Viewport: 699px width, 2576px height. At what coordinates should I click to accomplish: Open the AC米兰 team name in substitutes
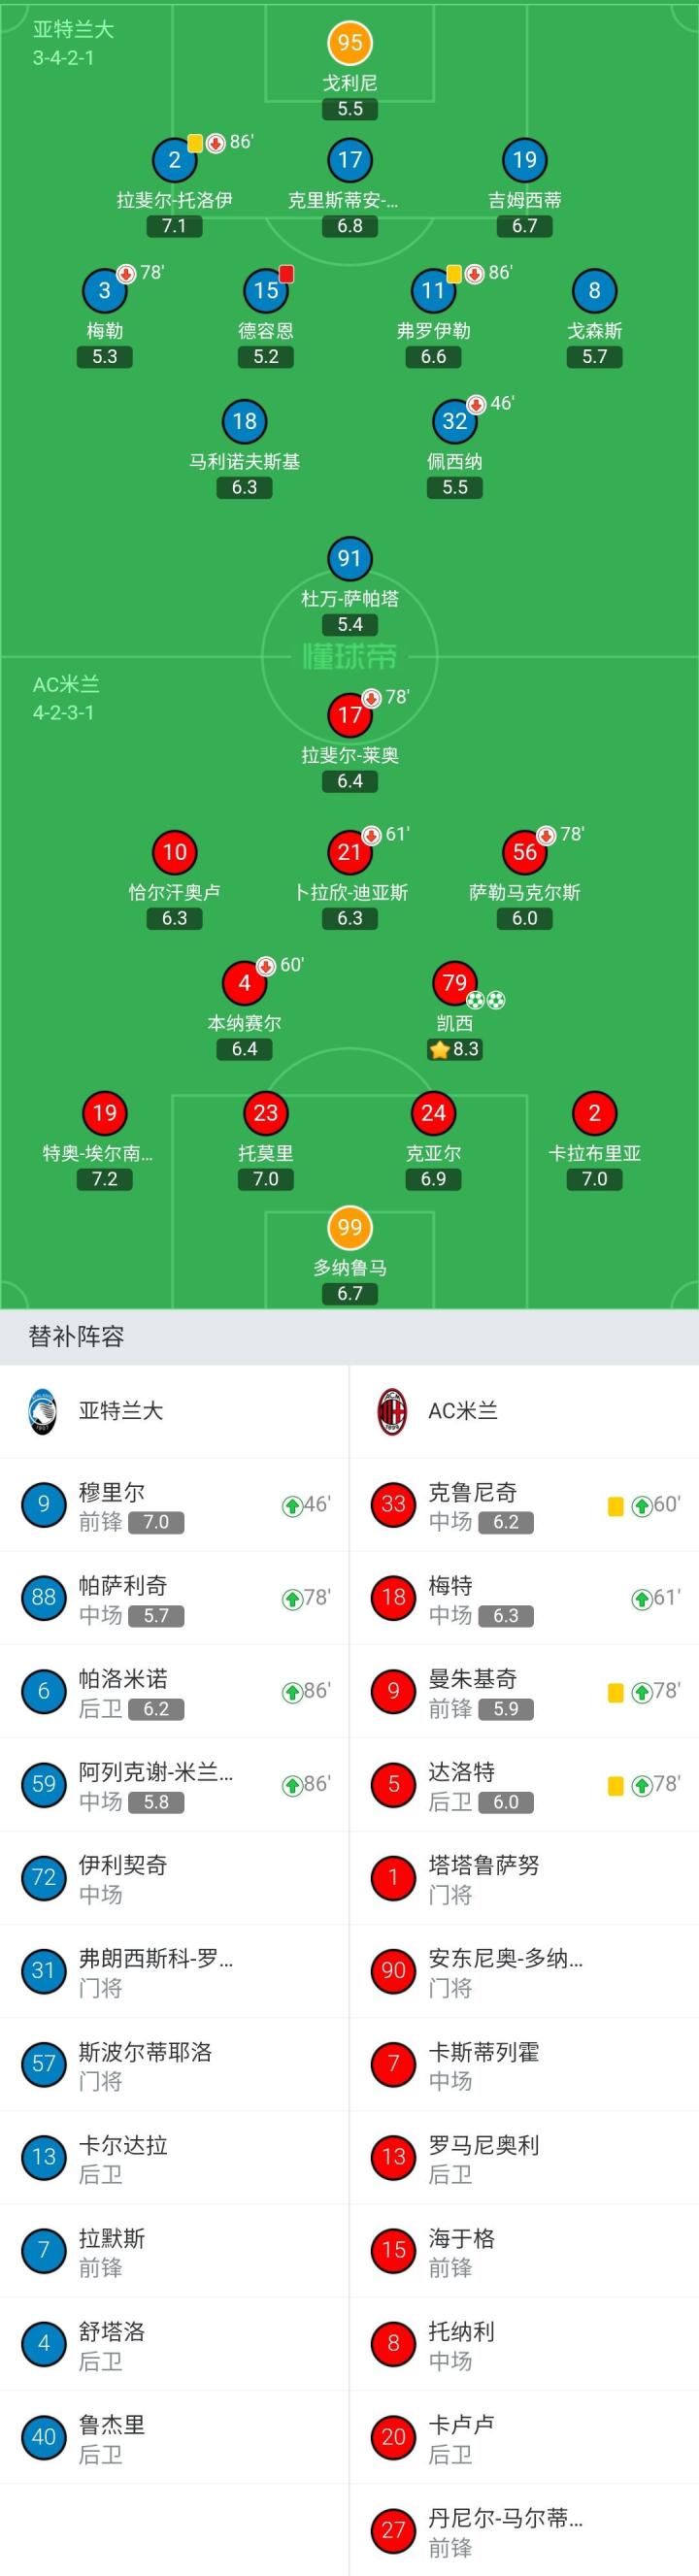pyautogui.click(x=463, y=1411)
